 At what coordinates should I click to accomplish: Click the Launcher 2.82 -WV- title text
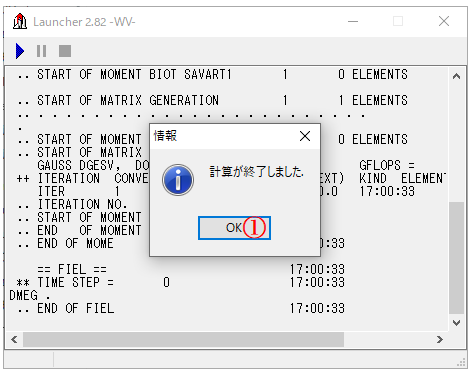coord(84,22)
